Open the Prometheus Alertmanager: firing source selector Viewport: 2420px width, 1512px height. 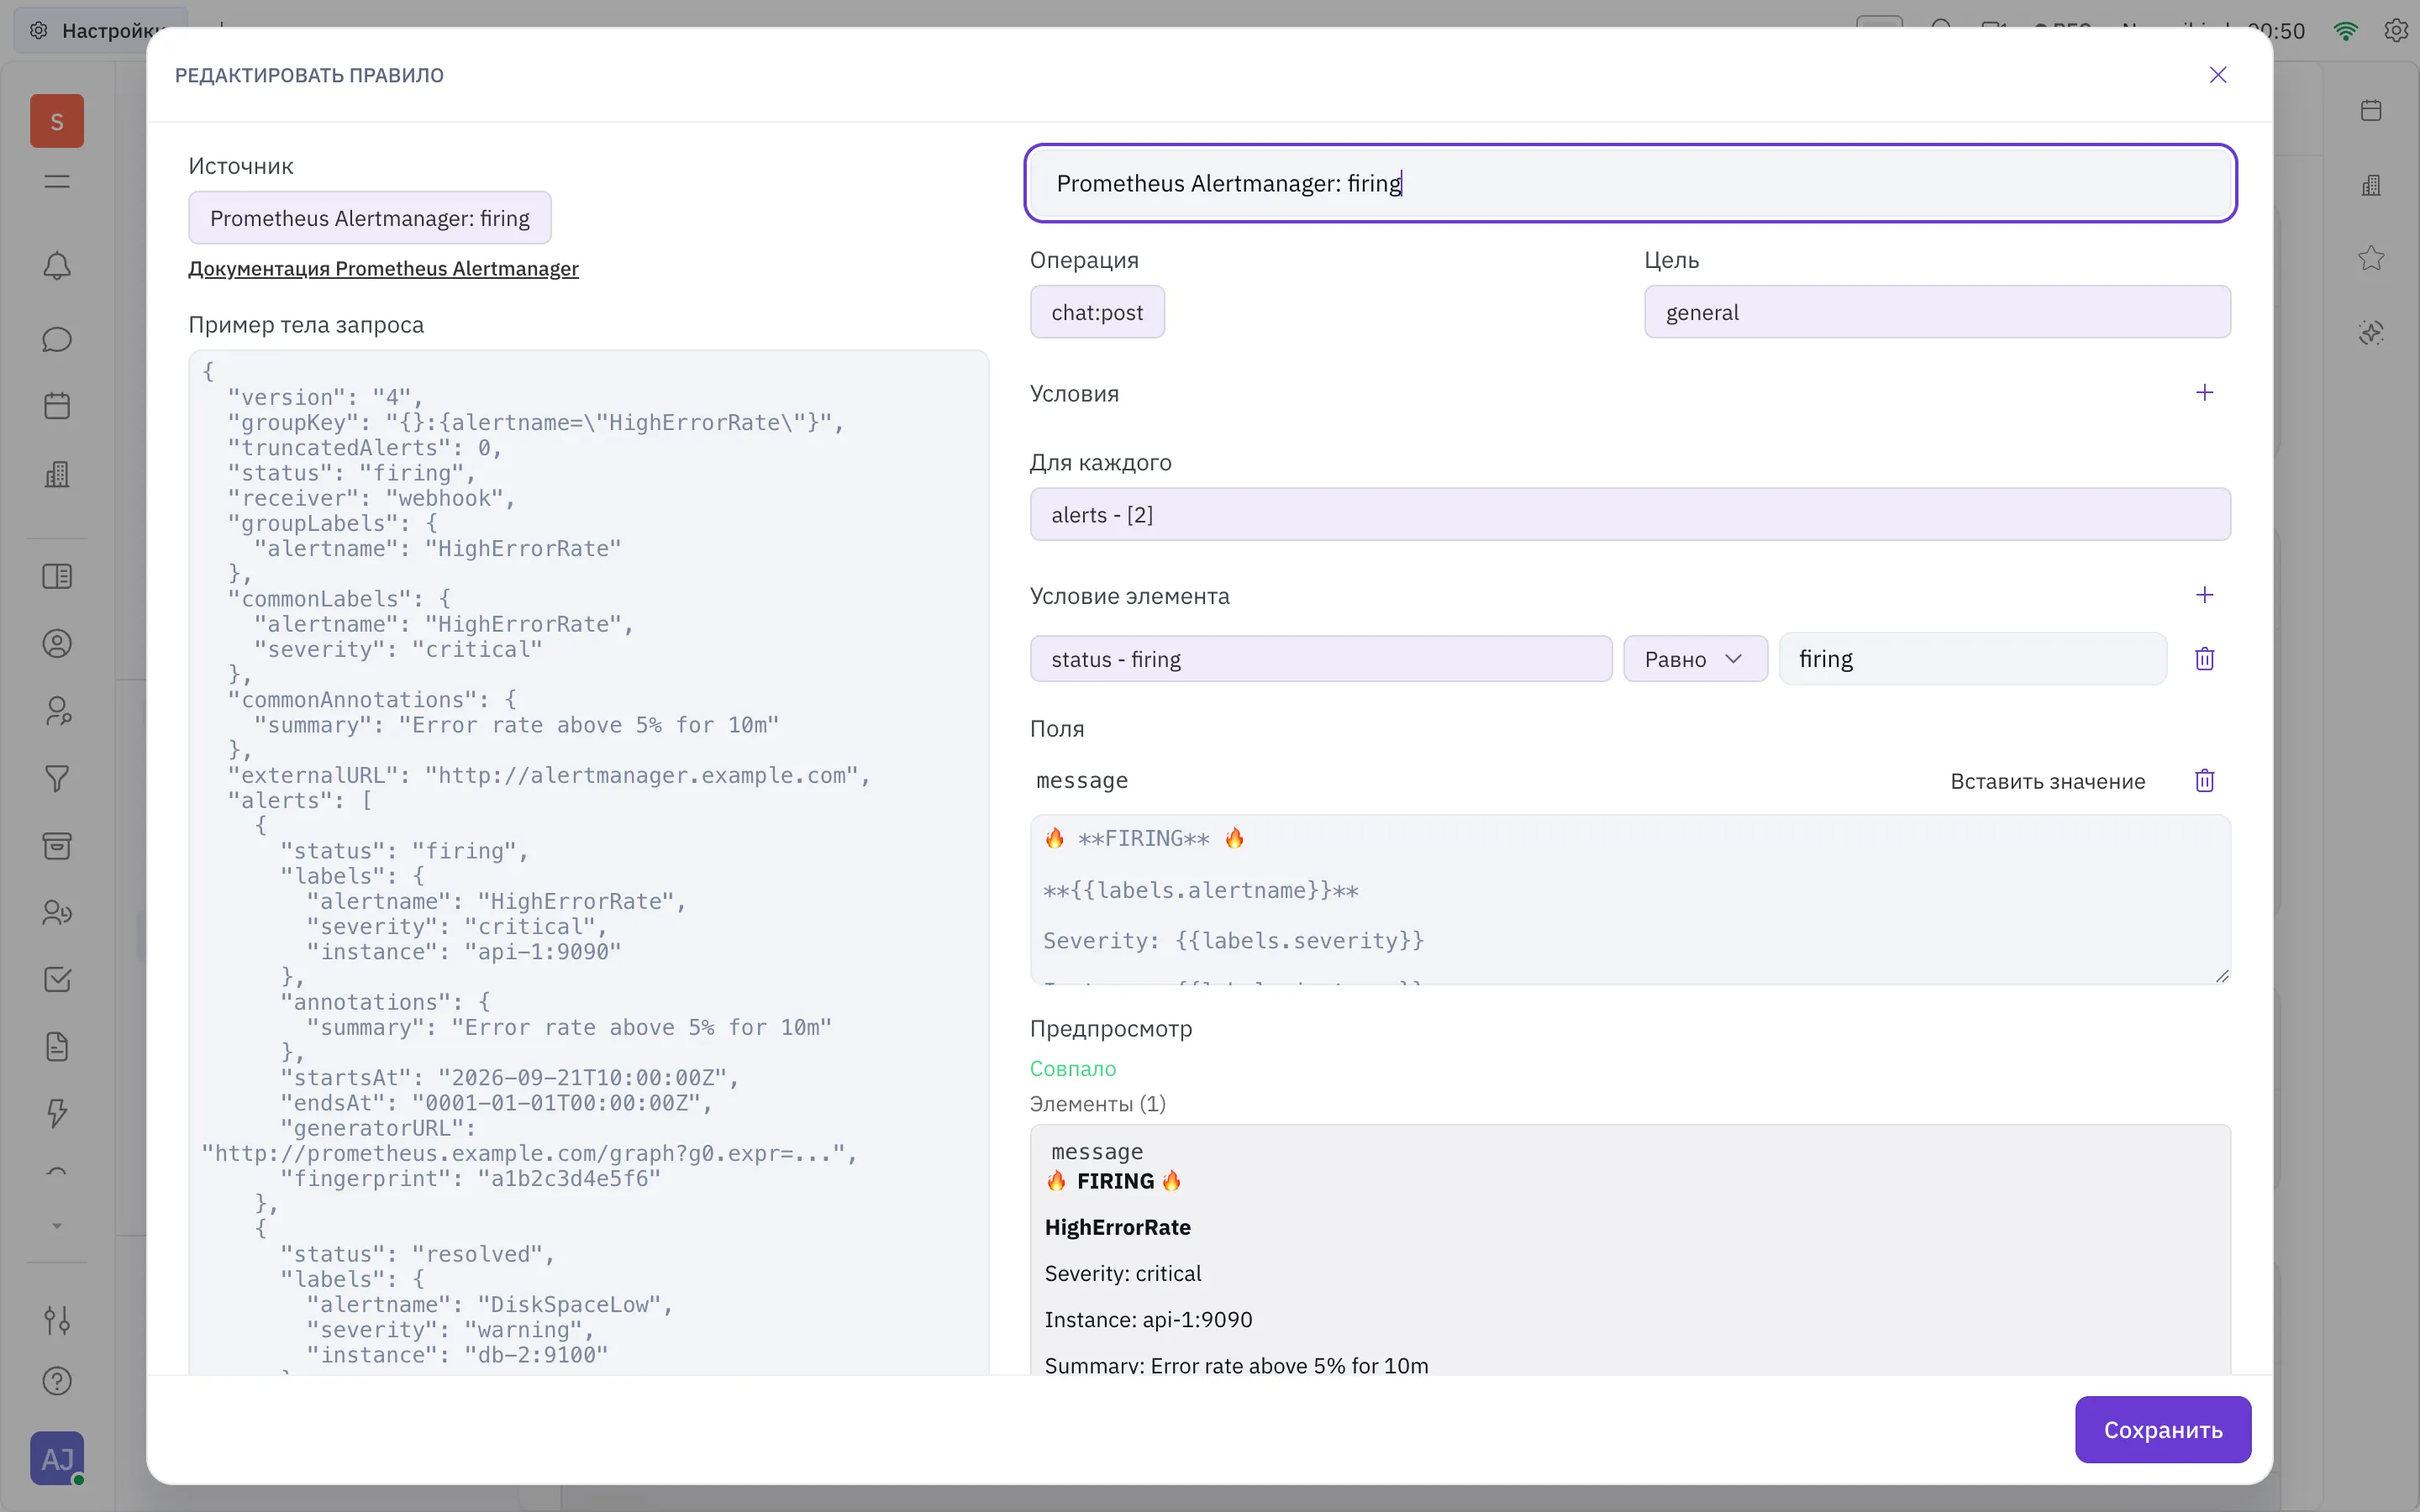370,218
